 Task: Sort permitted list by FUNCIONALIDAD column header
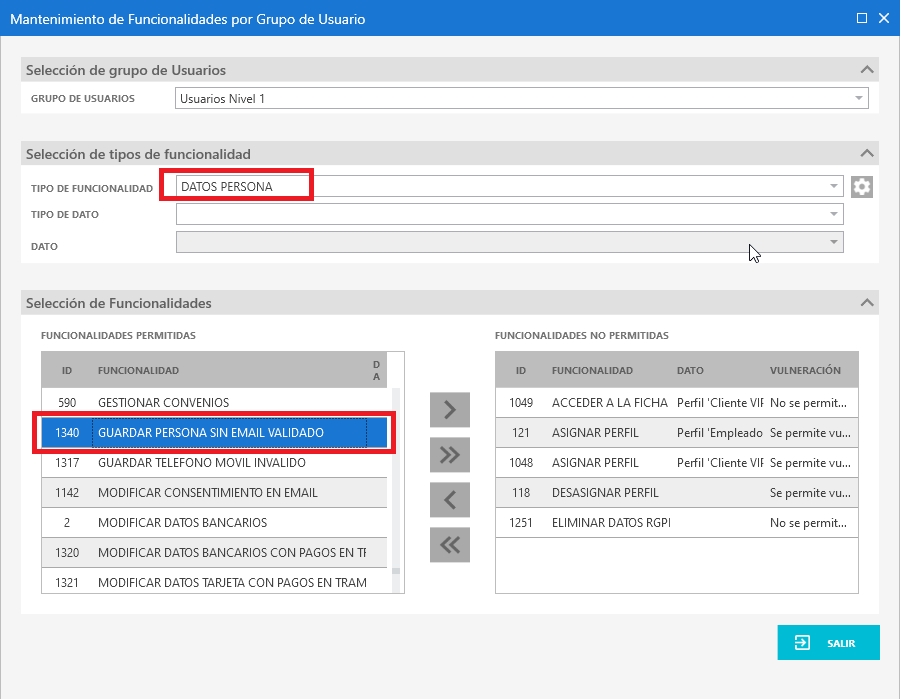(x=138, y=370)
